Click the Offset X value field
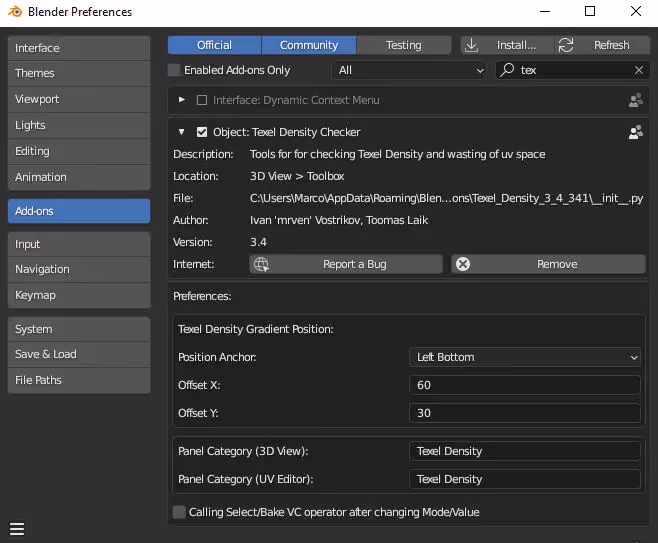The height and width of the screenshot is (543, 658). [525, 385]
